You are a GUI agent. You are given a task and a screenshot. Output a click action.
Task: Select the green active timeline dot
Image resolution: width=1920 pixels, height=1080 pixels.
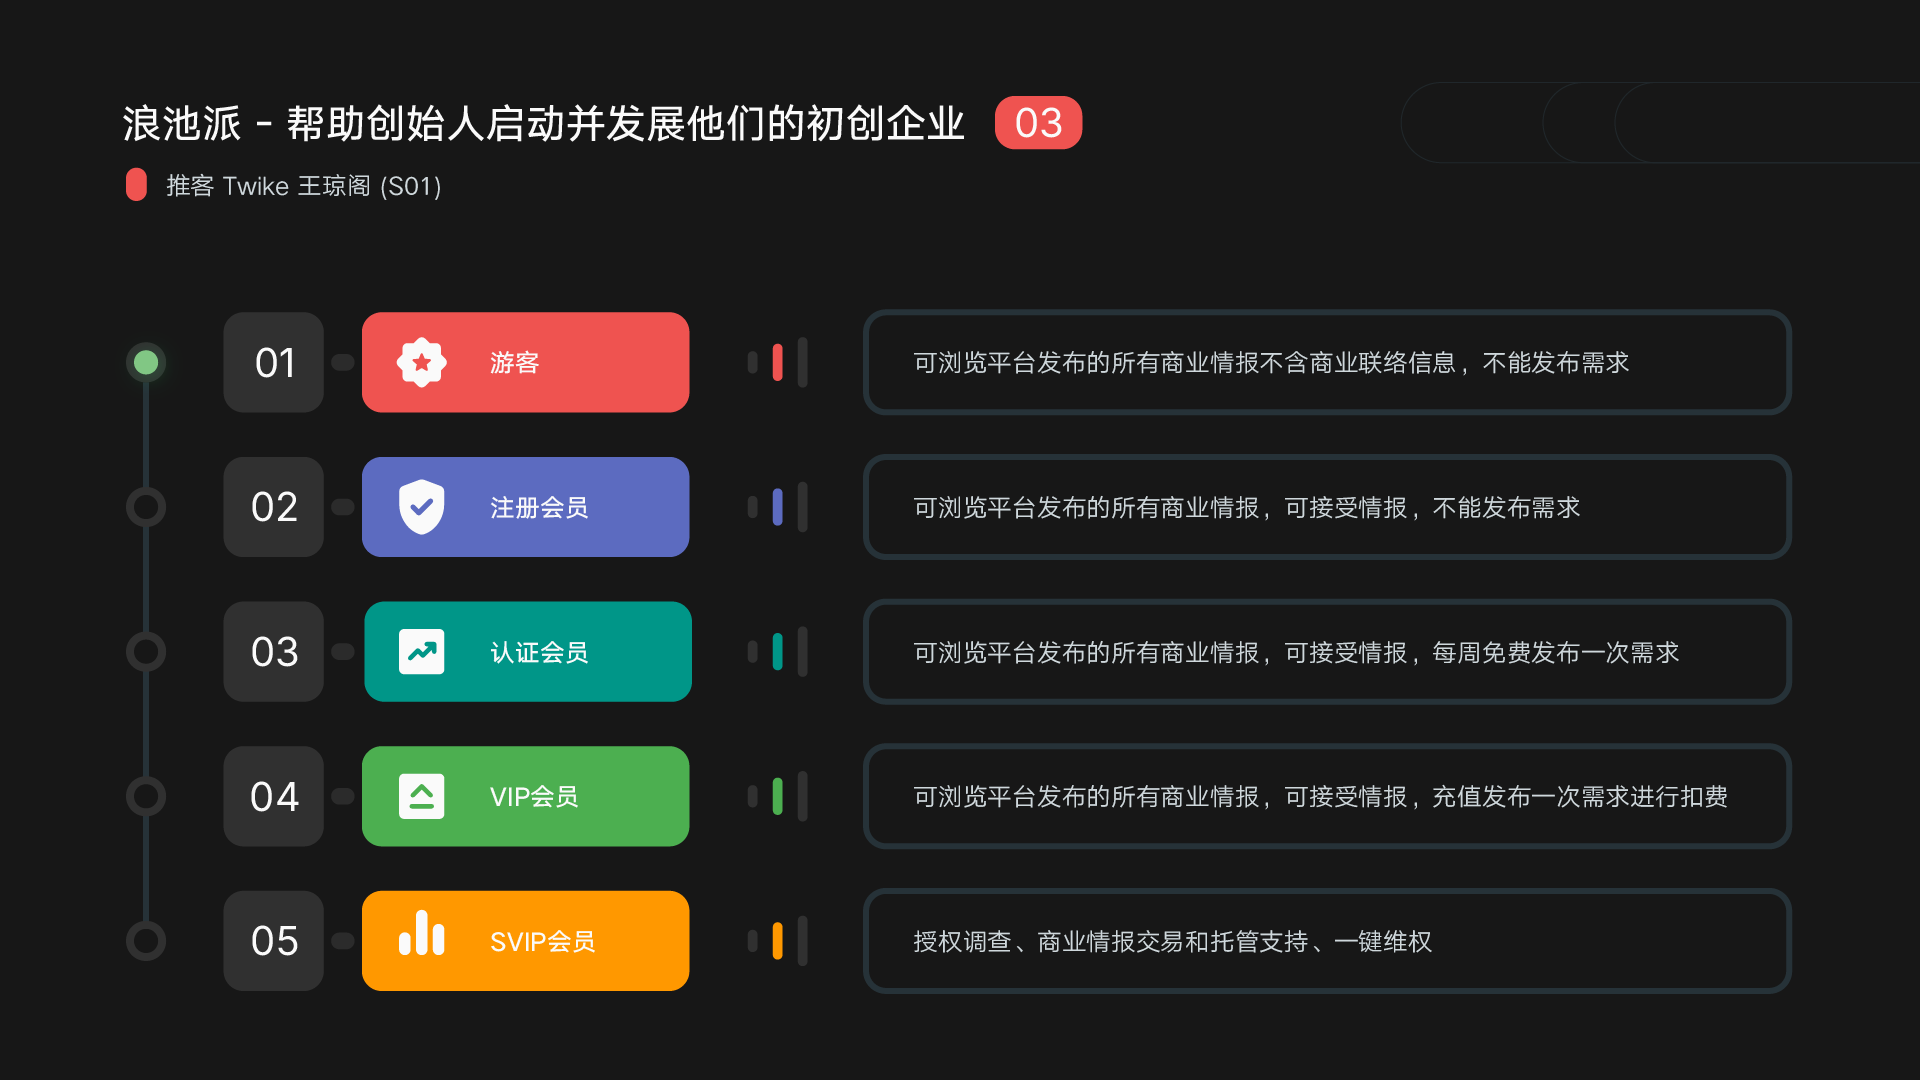(x=146, y=362)
